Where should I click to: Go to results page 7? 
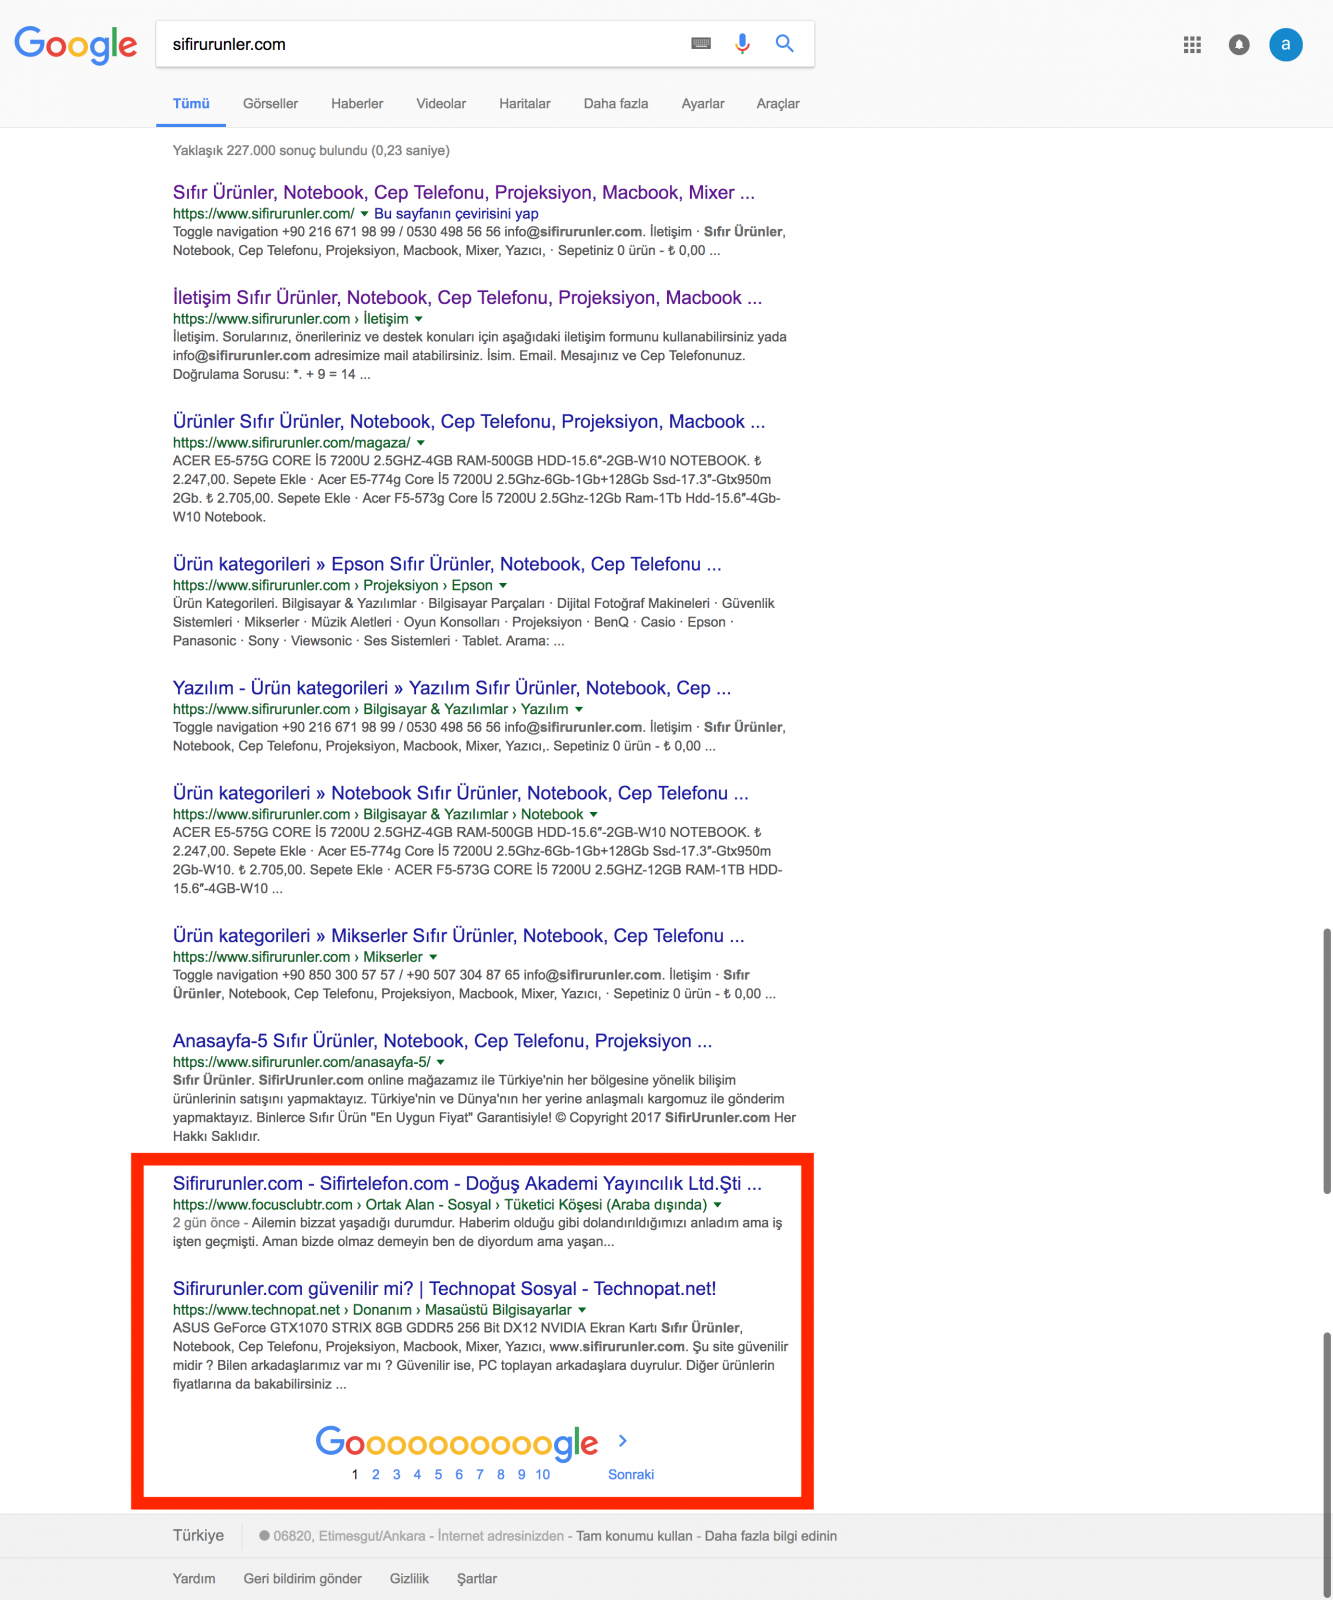(x=480, y=1475)
